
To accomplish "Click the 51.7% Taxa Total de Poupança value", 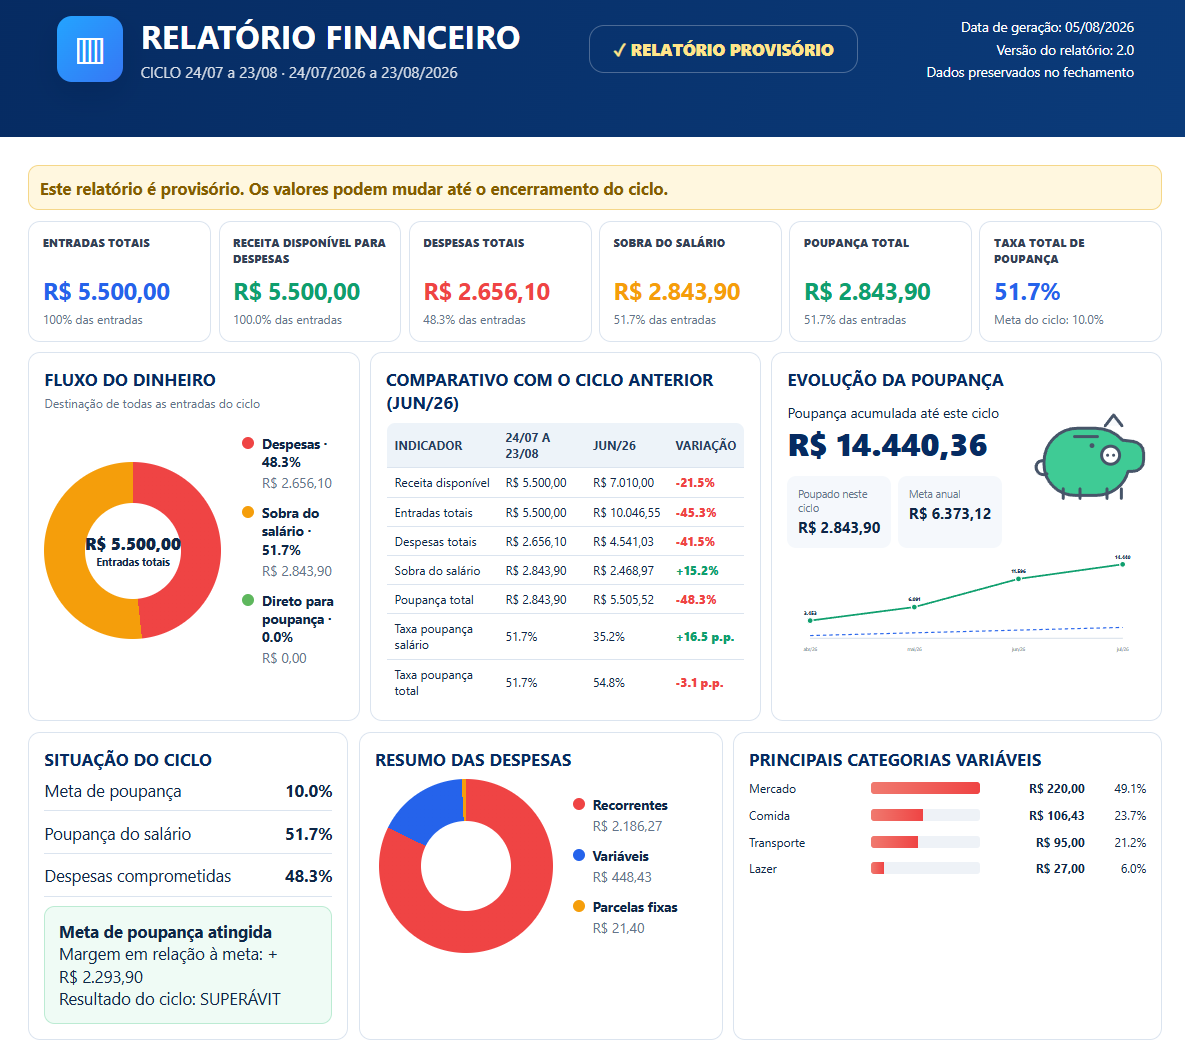I will coord(1027,292).
